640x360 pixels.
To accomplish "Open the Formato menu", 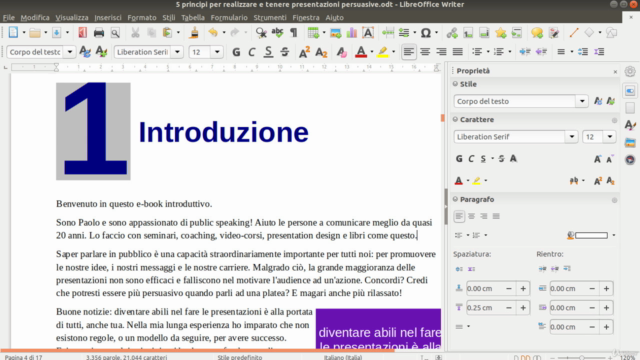I will [142, 18].
